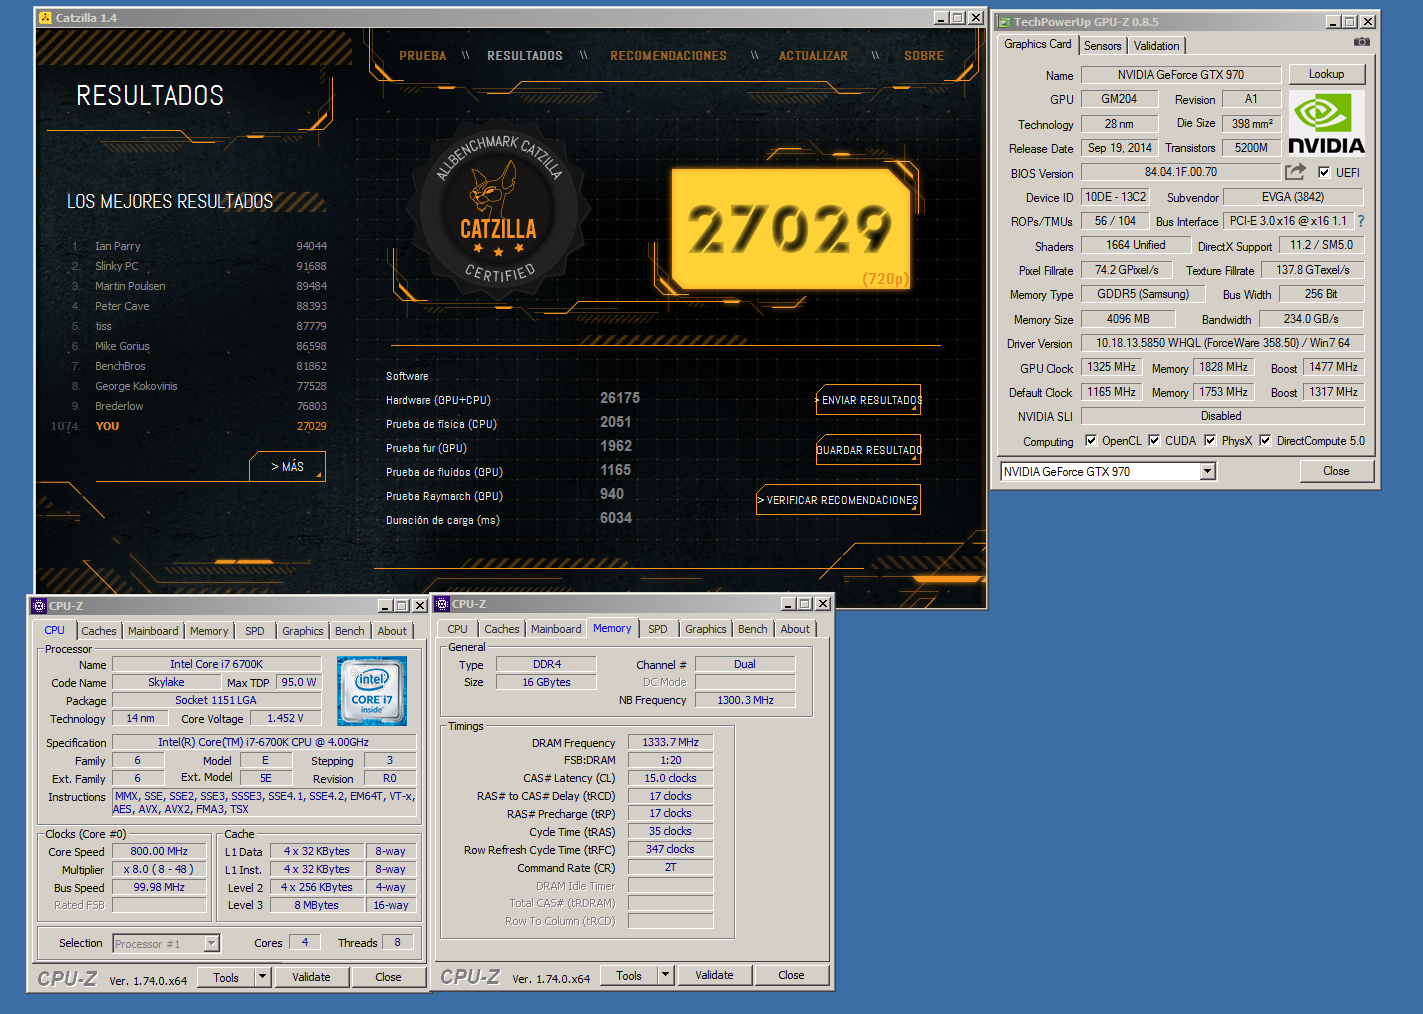
Task: Click GUARDAR RESULTADO button
Action: tap(869, 450)
